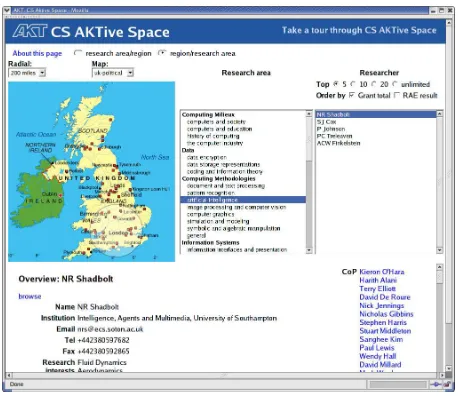Select data encryption research area
Image resolution: width=458 pixels, height=396 pixels.
pos(207,157)
